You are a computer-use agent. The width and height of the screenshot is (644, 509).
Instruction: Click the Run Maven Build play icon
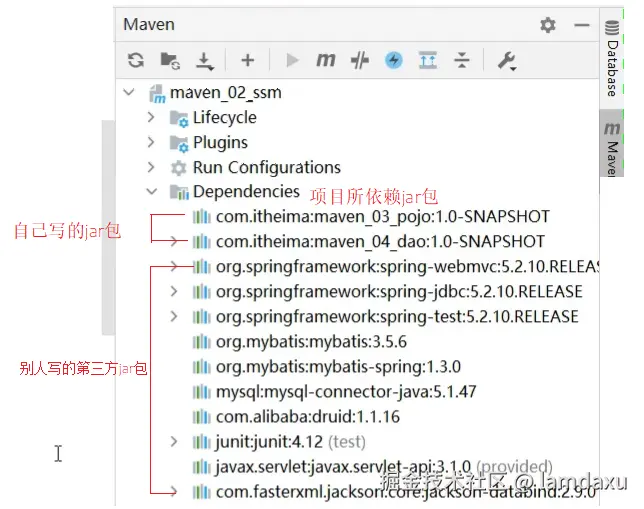[x=292, y=60]
